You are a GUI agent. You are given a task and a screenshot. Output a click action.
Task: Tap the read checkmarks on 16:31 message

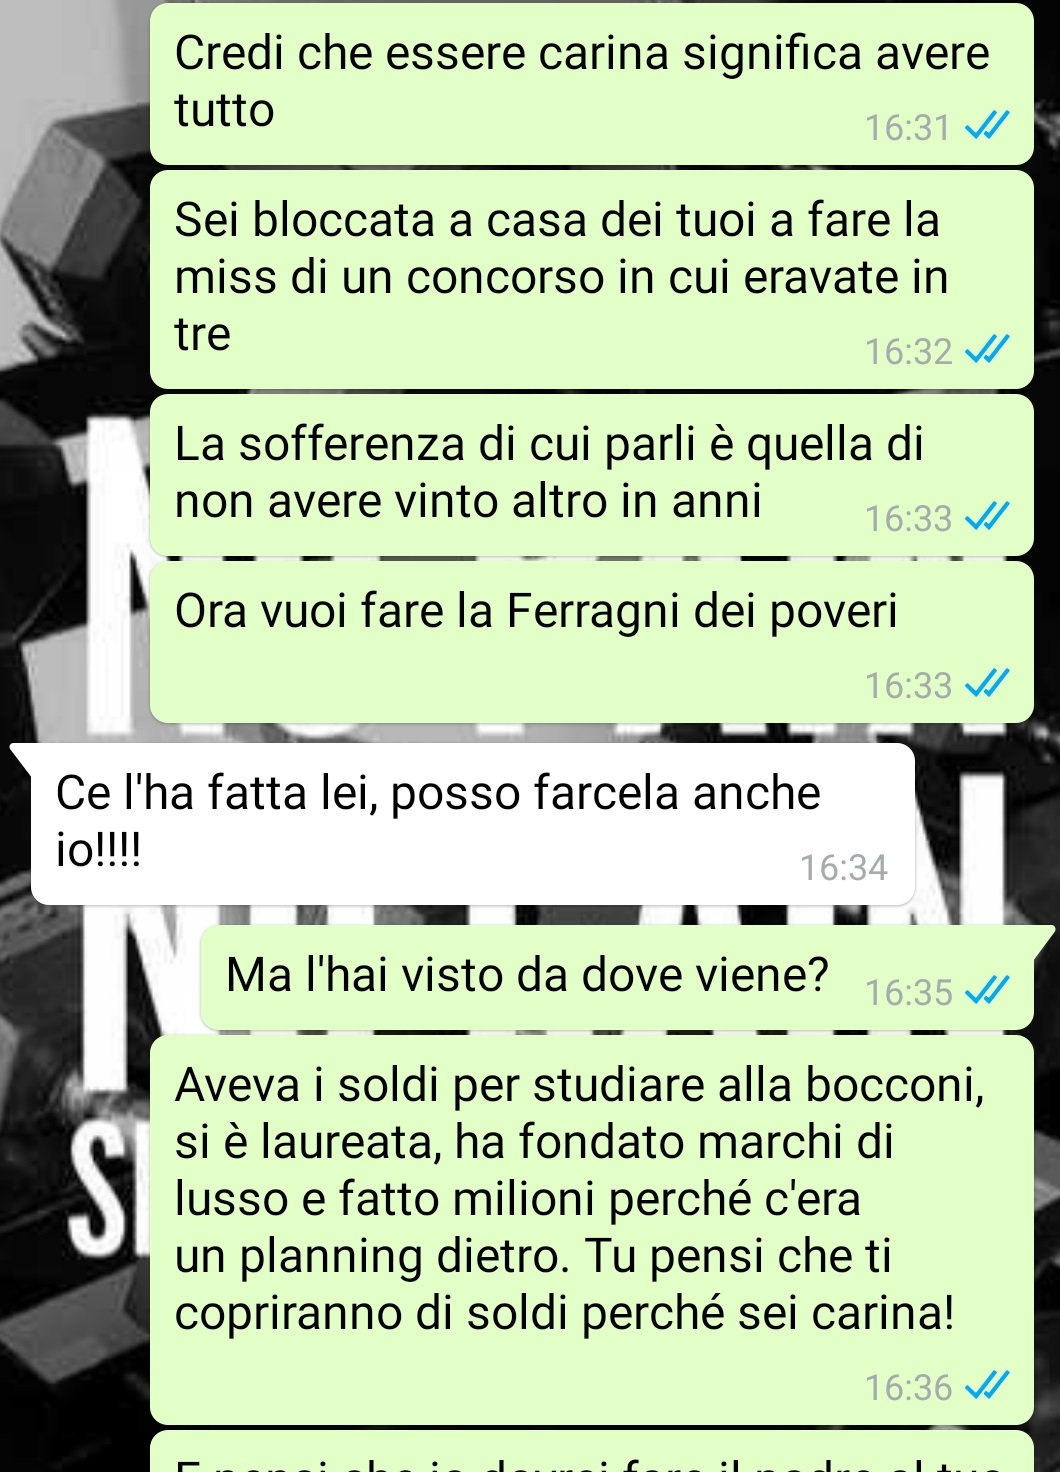pos(987,127)
